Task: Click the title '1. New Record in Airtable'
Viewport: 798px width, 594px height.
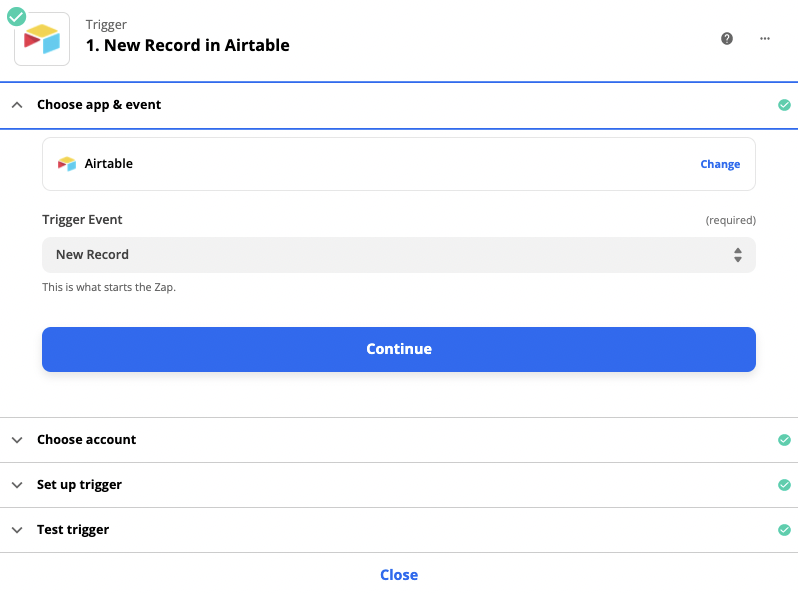Action: [x=188, y=45]
